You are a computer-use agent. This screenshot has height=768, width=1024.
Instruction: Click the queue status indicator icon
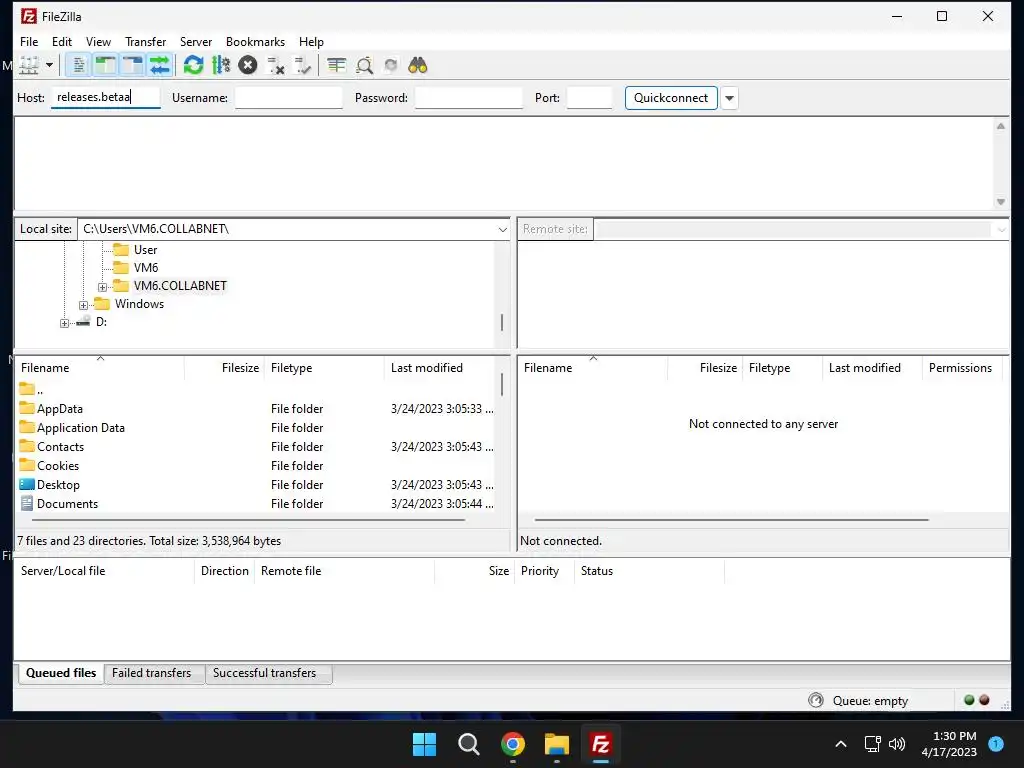click(816, 701)
